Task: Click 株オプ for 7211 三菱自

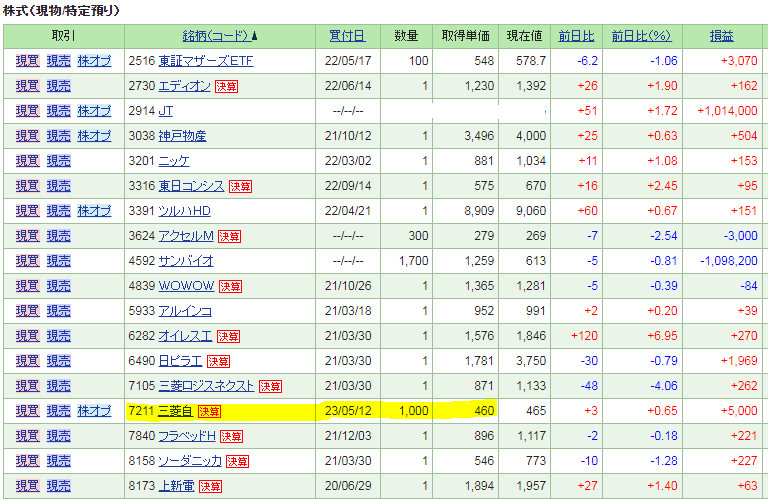Action: coord(94,411)
